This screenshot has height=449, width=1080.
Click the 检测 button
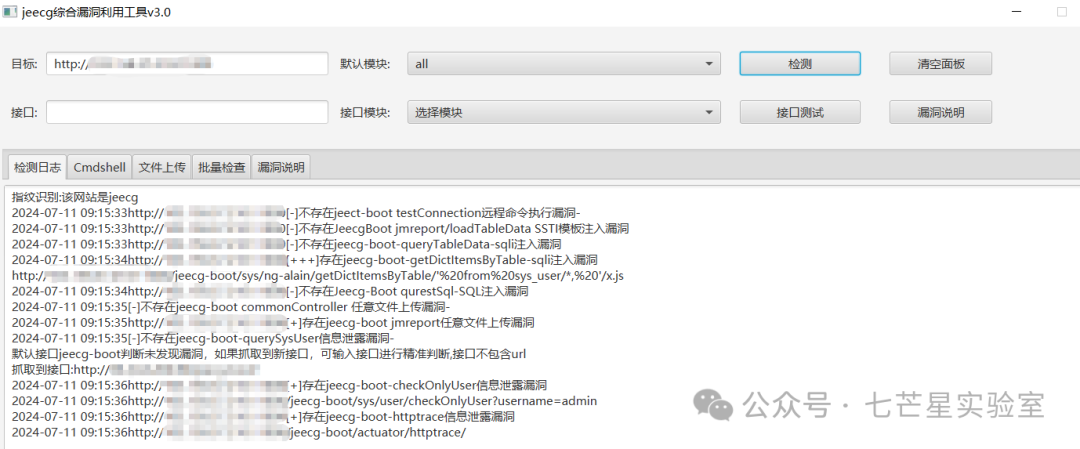800,63
